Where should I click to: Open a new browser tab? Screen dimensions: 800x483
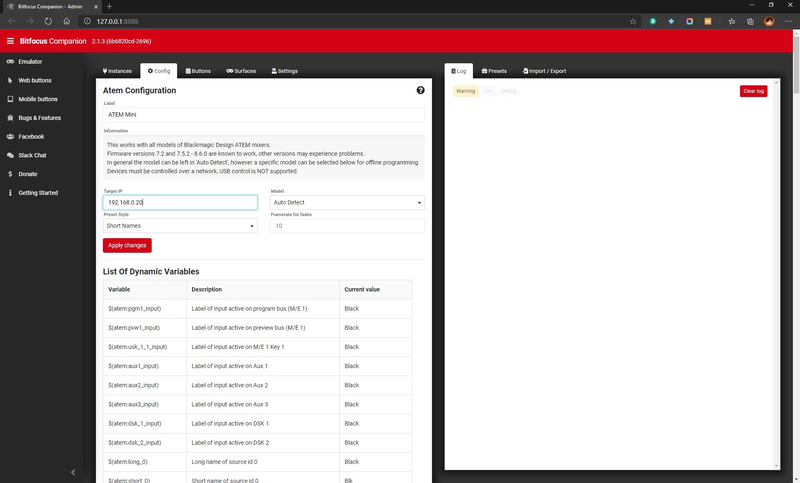(x=109, y=7)
